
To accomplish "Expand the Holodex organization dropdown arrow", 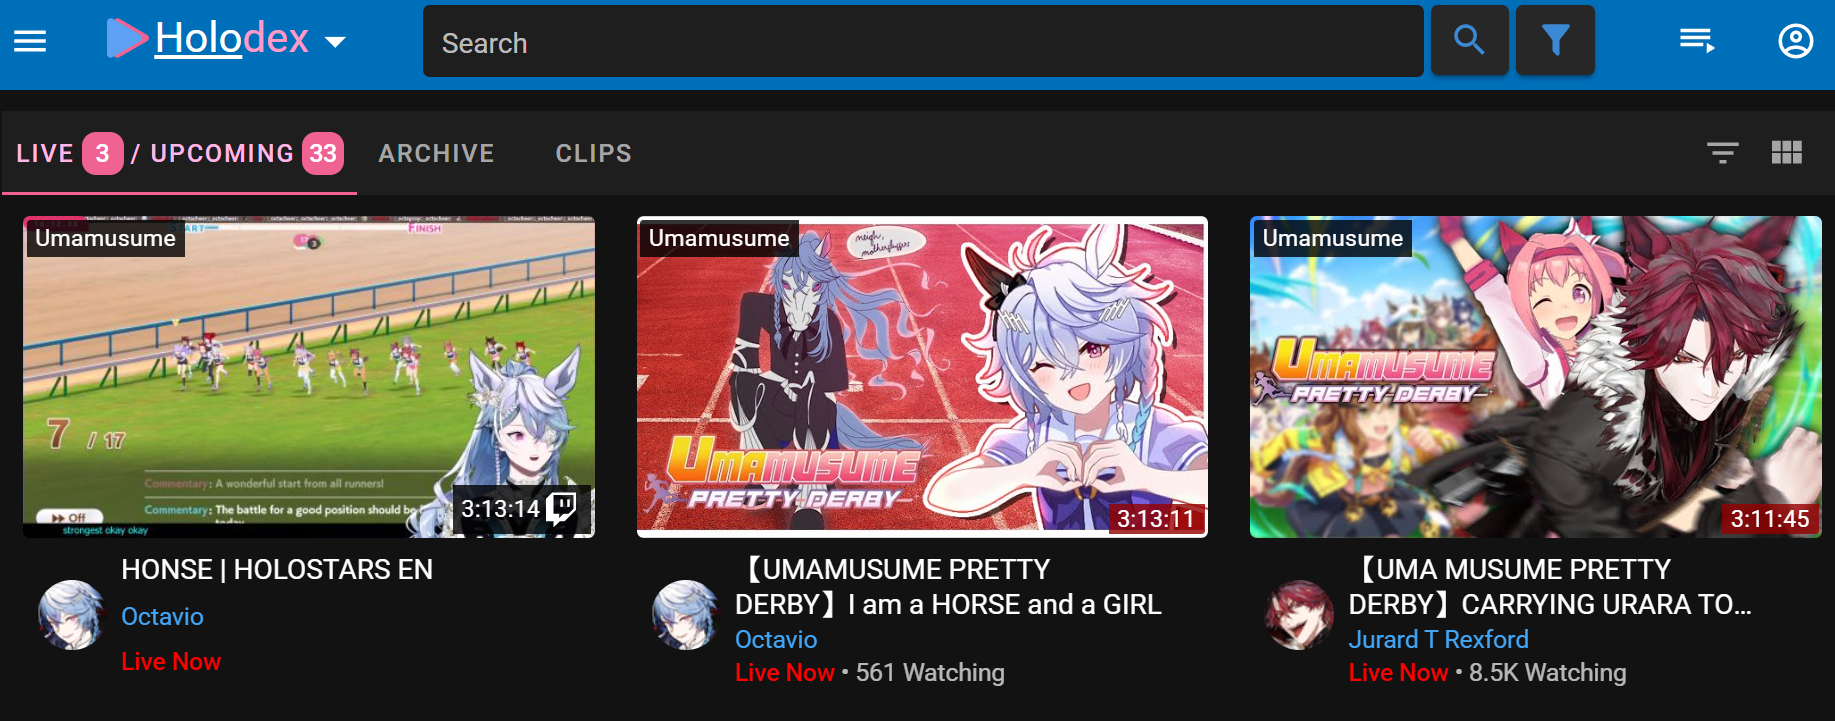I will click(x=336, y=42).
